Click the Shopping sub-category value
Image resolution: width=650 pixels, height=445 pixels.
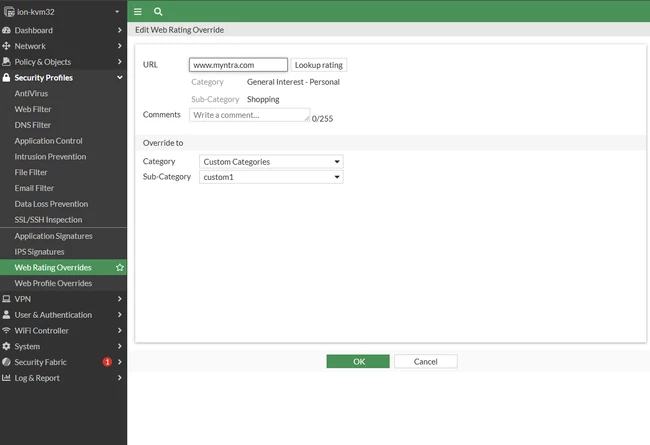[263, 100]
